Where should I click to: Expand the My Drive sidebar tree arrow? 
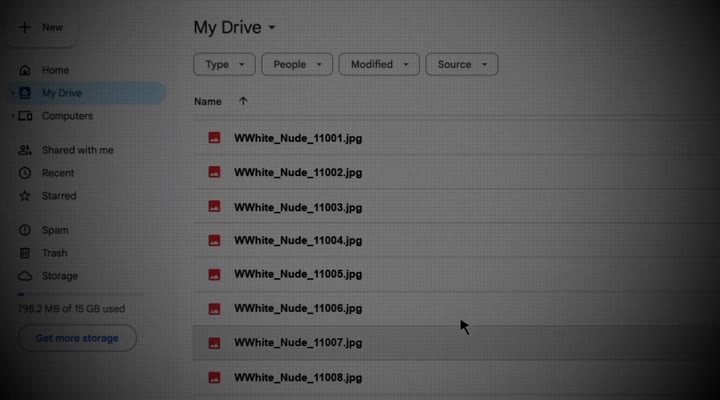[x=13, y=93]
